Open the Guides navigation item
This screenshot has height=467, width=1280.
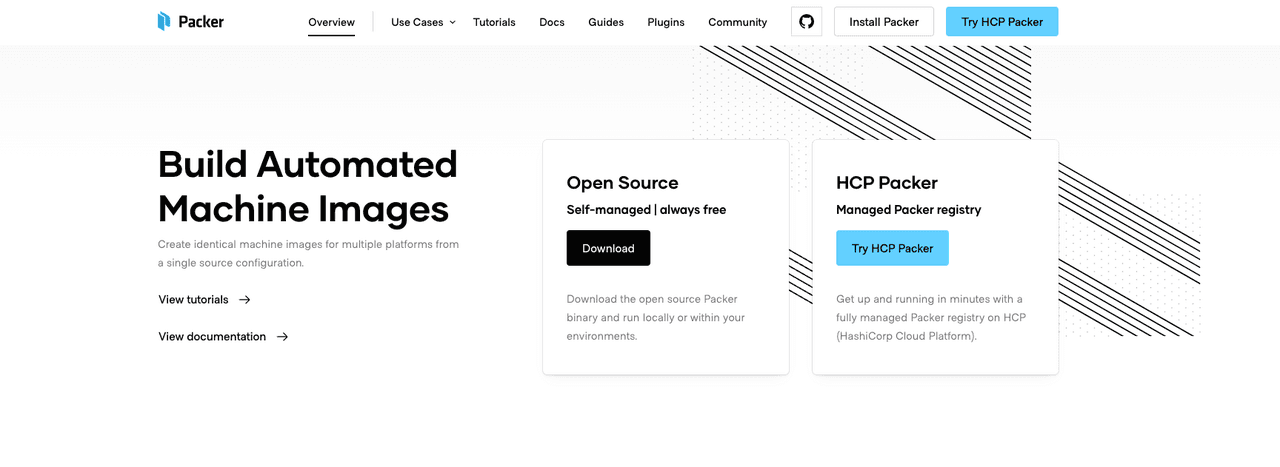coord(606,22)
